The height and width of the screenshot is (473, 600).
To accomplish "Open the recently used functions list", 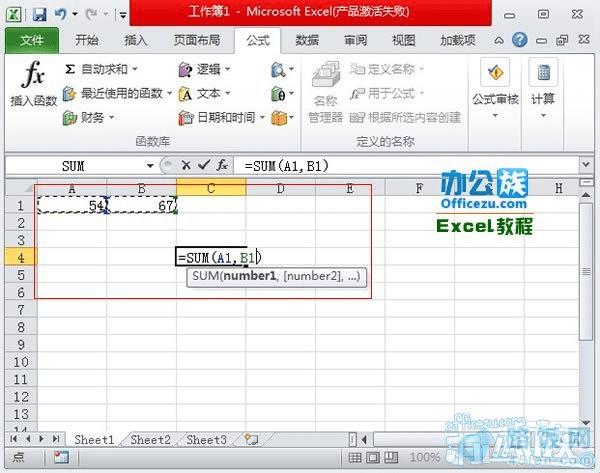I will (x=117, y=93).
